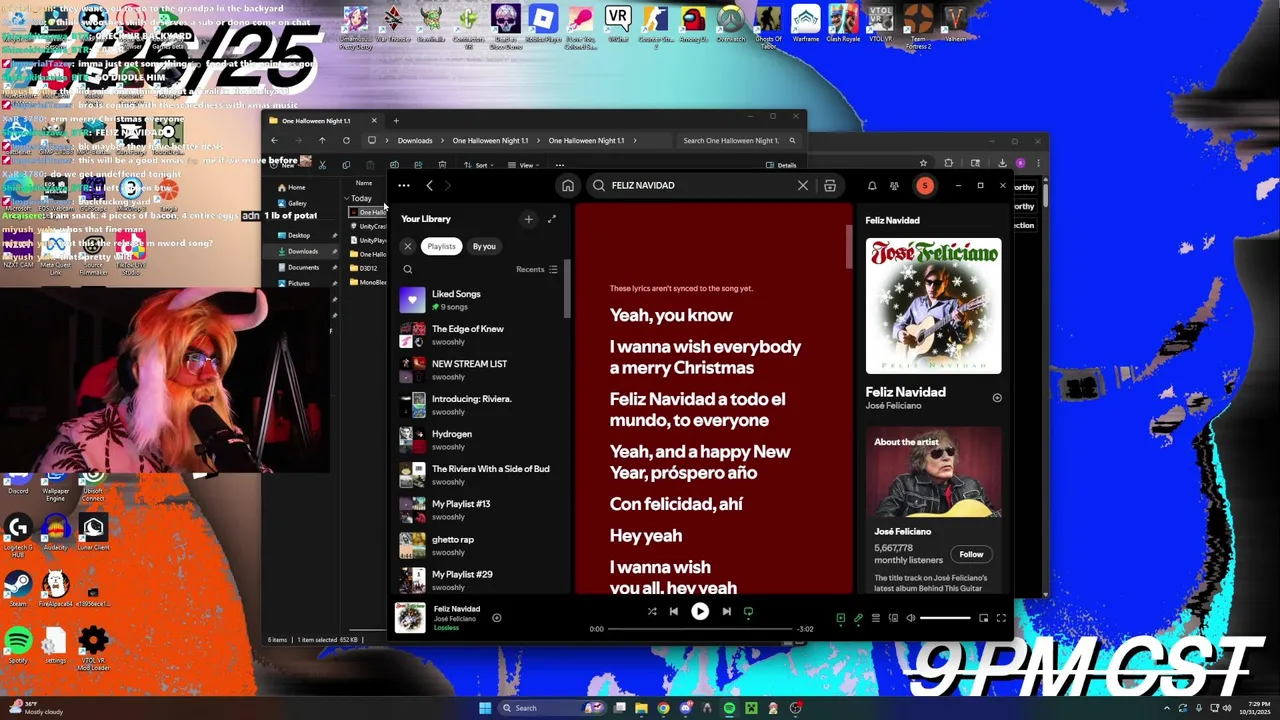1280x720 pixels.
Task: Enter Spotify full screen mode
Action: coord(1001,618)
